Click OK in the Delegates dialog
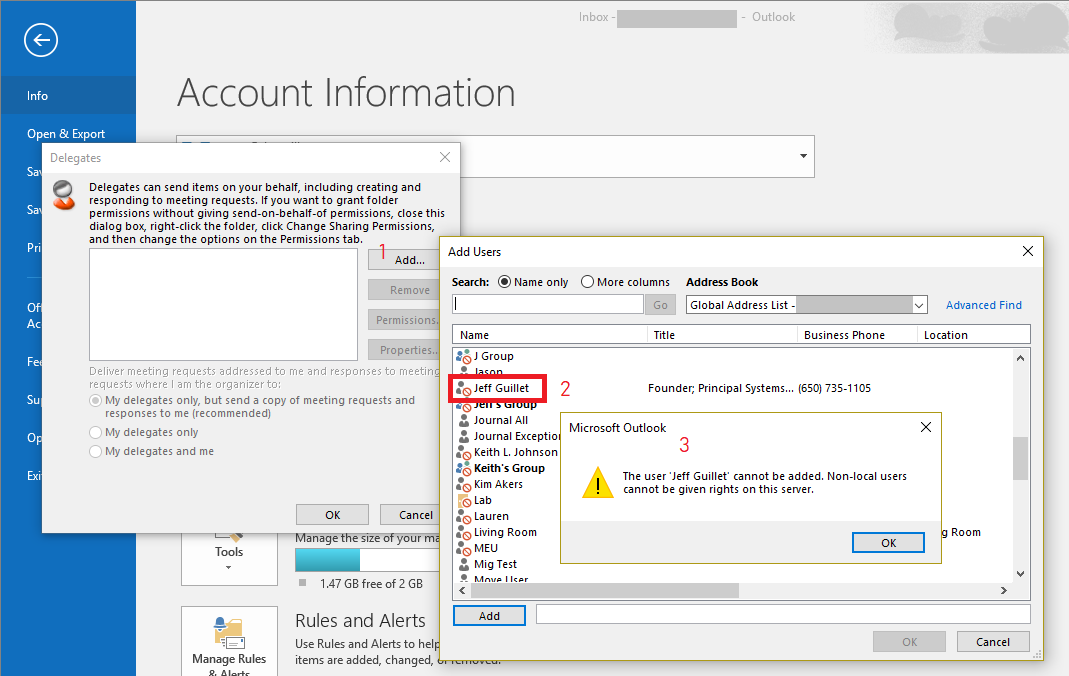 pyautogui.click(x=333, y=515)
